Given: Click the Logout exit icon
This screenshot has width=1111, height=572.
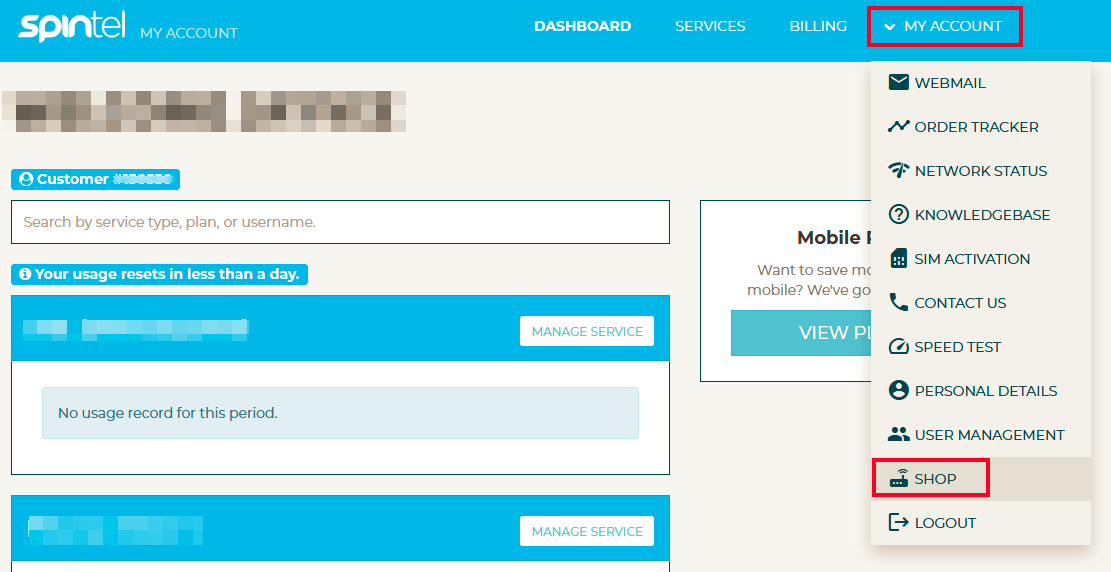Looking at the screenshot, I should 898,522.
